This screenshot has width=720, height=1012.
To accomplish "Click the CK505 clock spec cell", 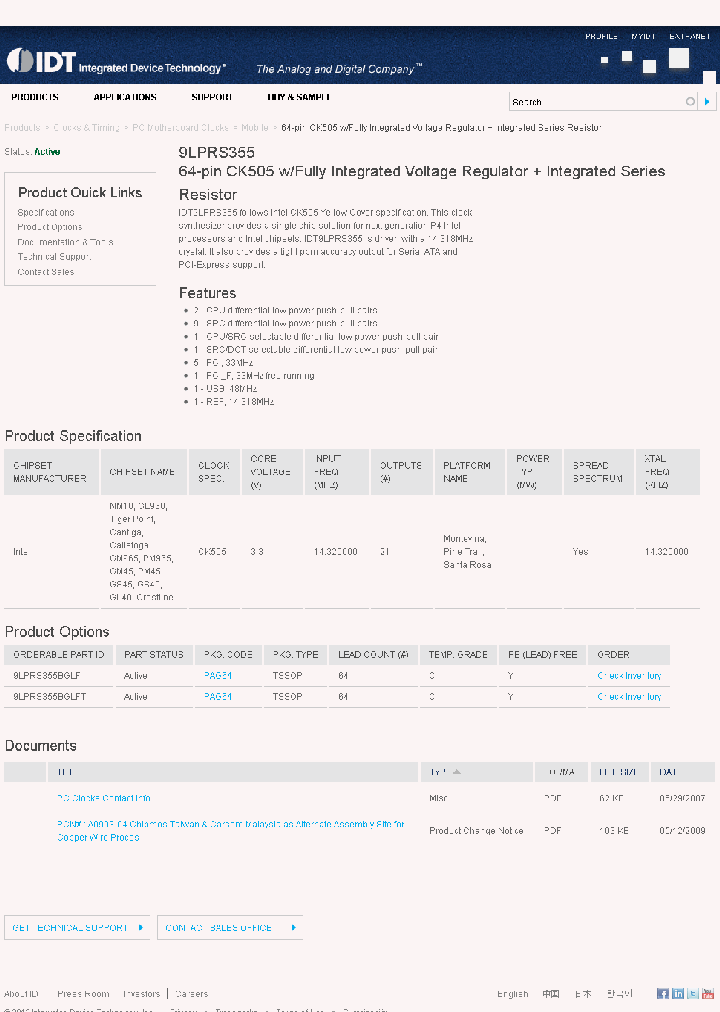I will (x=212, y=552).
